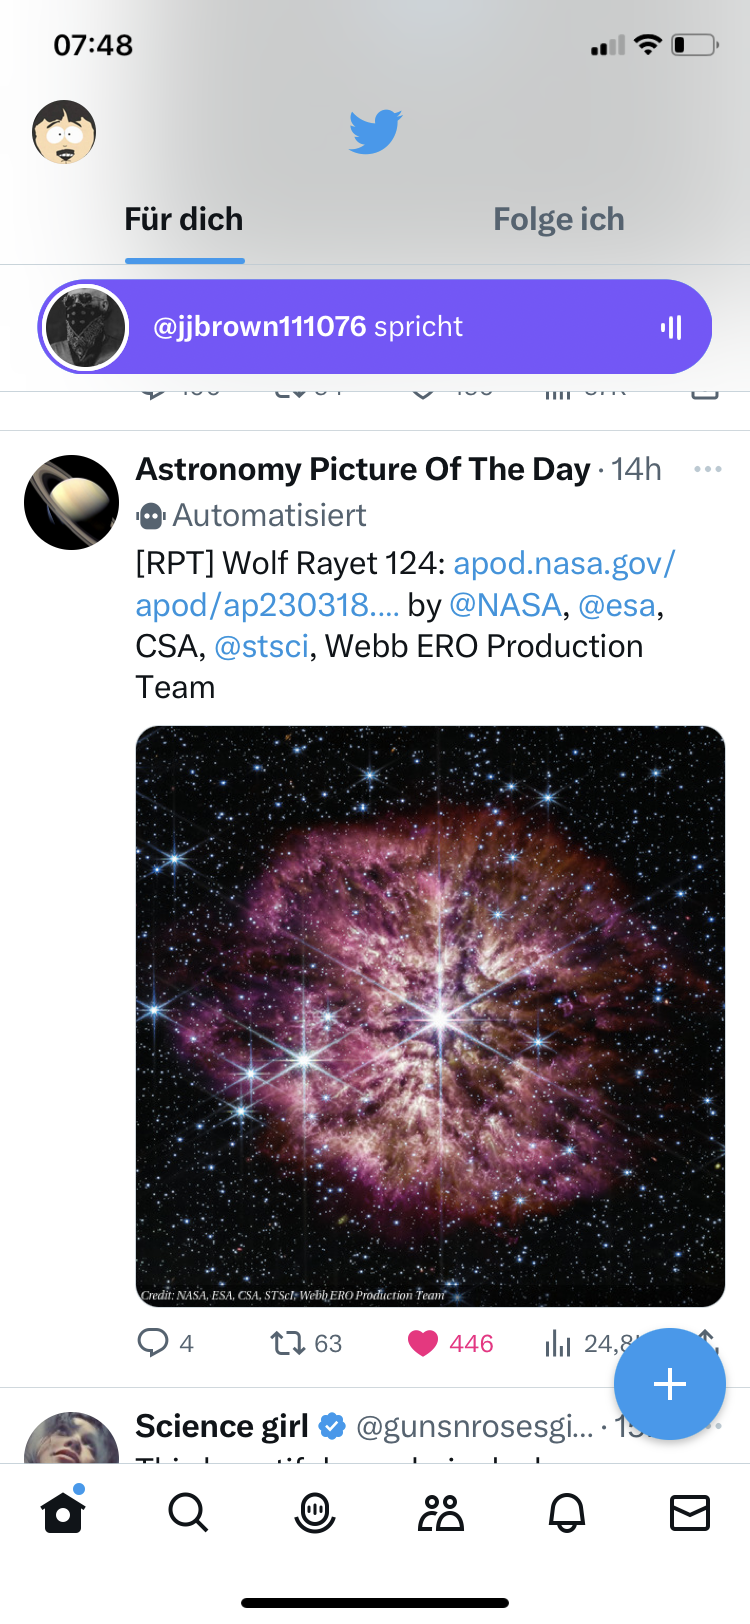Retweet the Wolf Rayet 124 post

pos(288,1342)
